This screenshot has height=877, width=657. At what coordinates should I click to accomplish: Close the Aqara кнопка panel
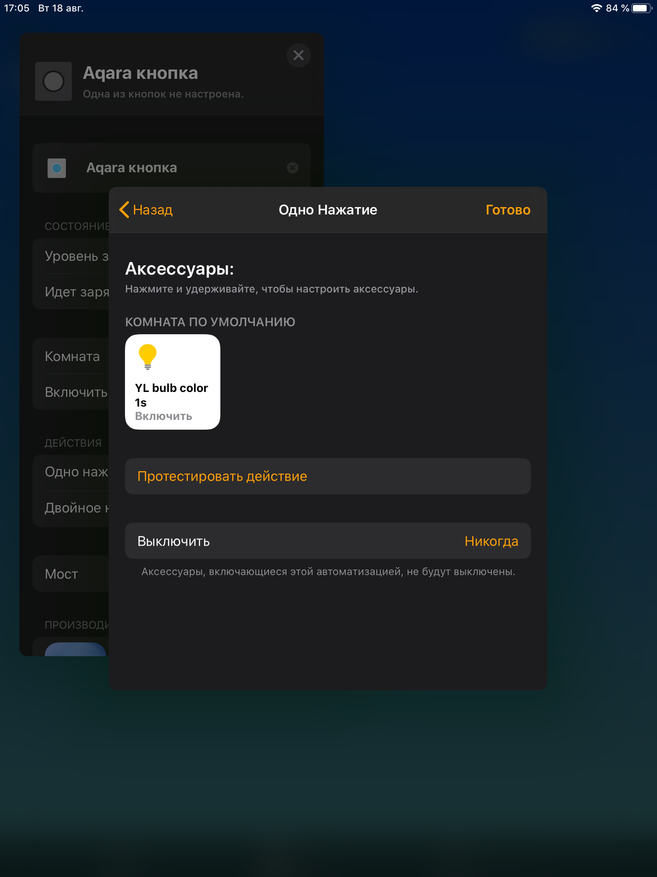pyautogui.click(x=299, y=55)
